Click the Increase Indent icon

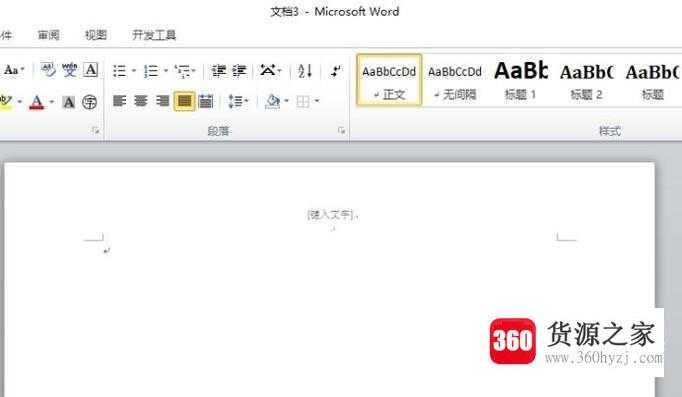click(x=239, y=71)
